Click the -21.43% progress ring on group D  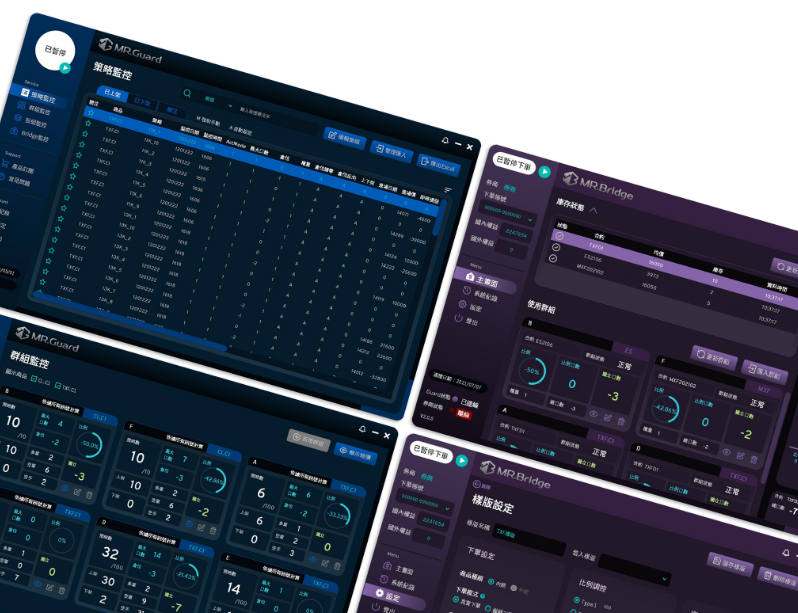[186, 576]
